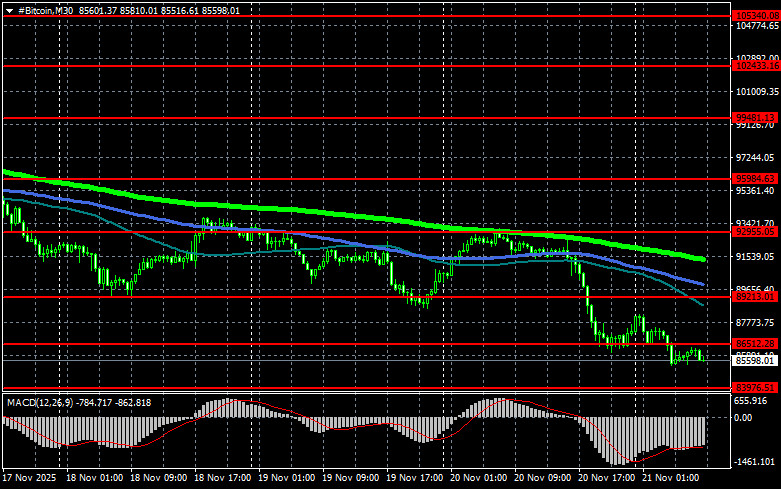Viewport: 781px width, 489px height.
Task: Click the 99481.13 price level marker
Action: [755, 117]
